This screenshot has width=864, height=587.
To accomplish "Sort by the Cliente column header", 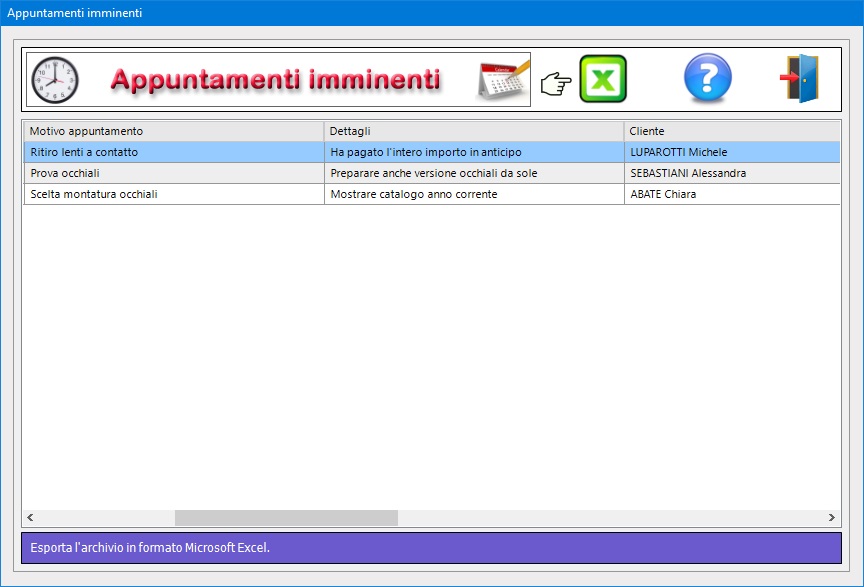I will [732, 131].
